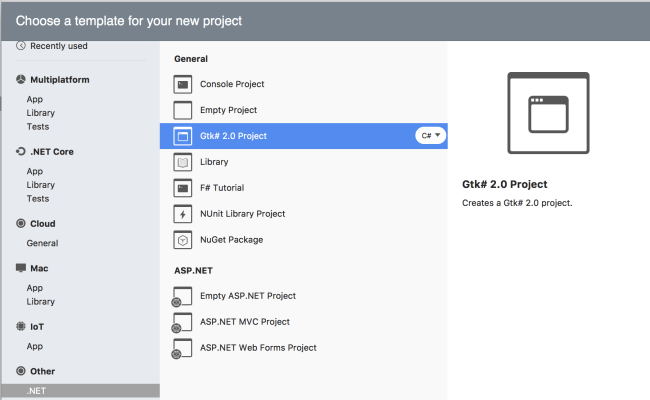650x400 pixels.
Task: Click the NUnit Library Project lightning icon
Action: tap(182, 214)
